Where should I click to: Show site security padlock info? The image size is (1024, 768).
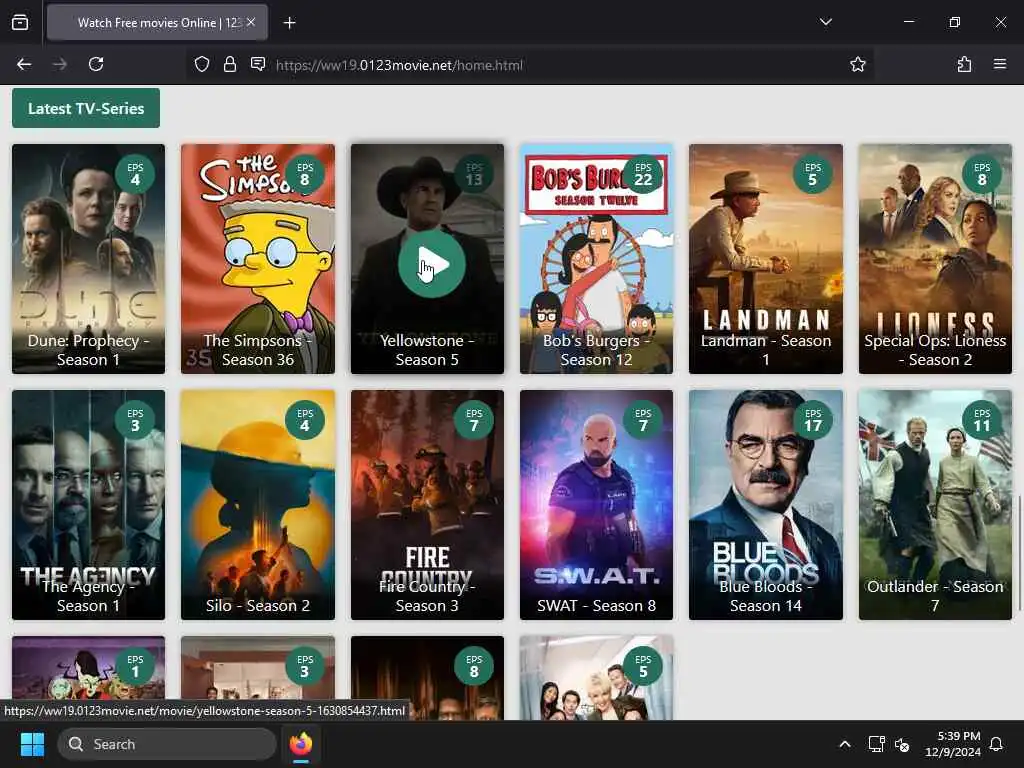click(230, 64)
